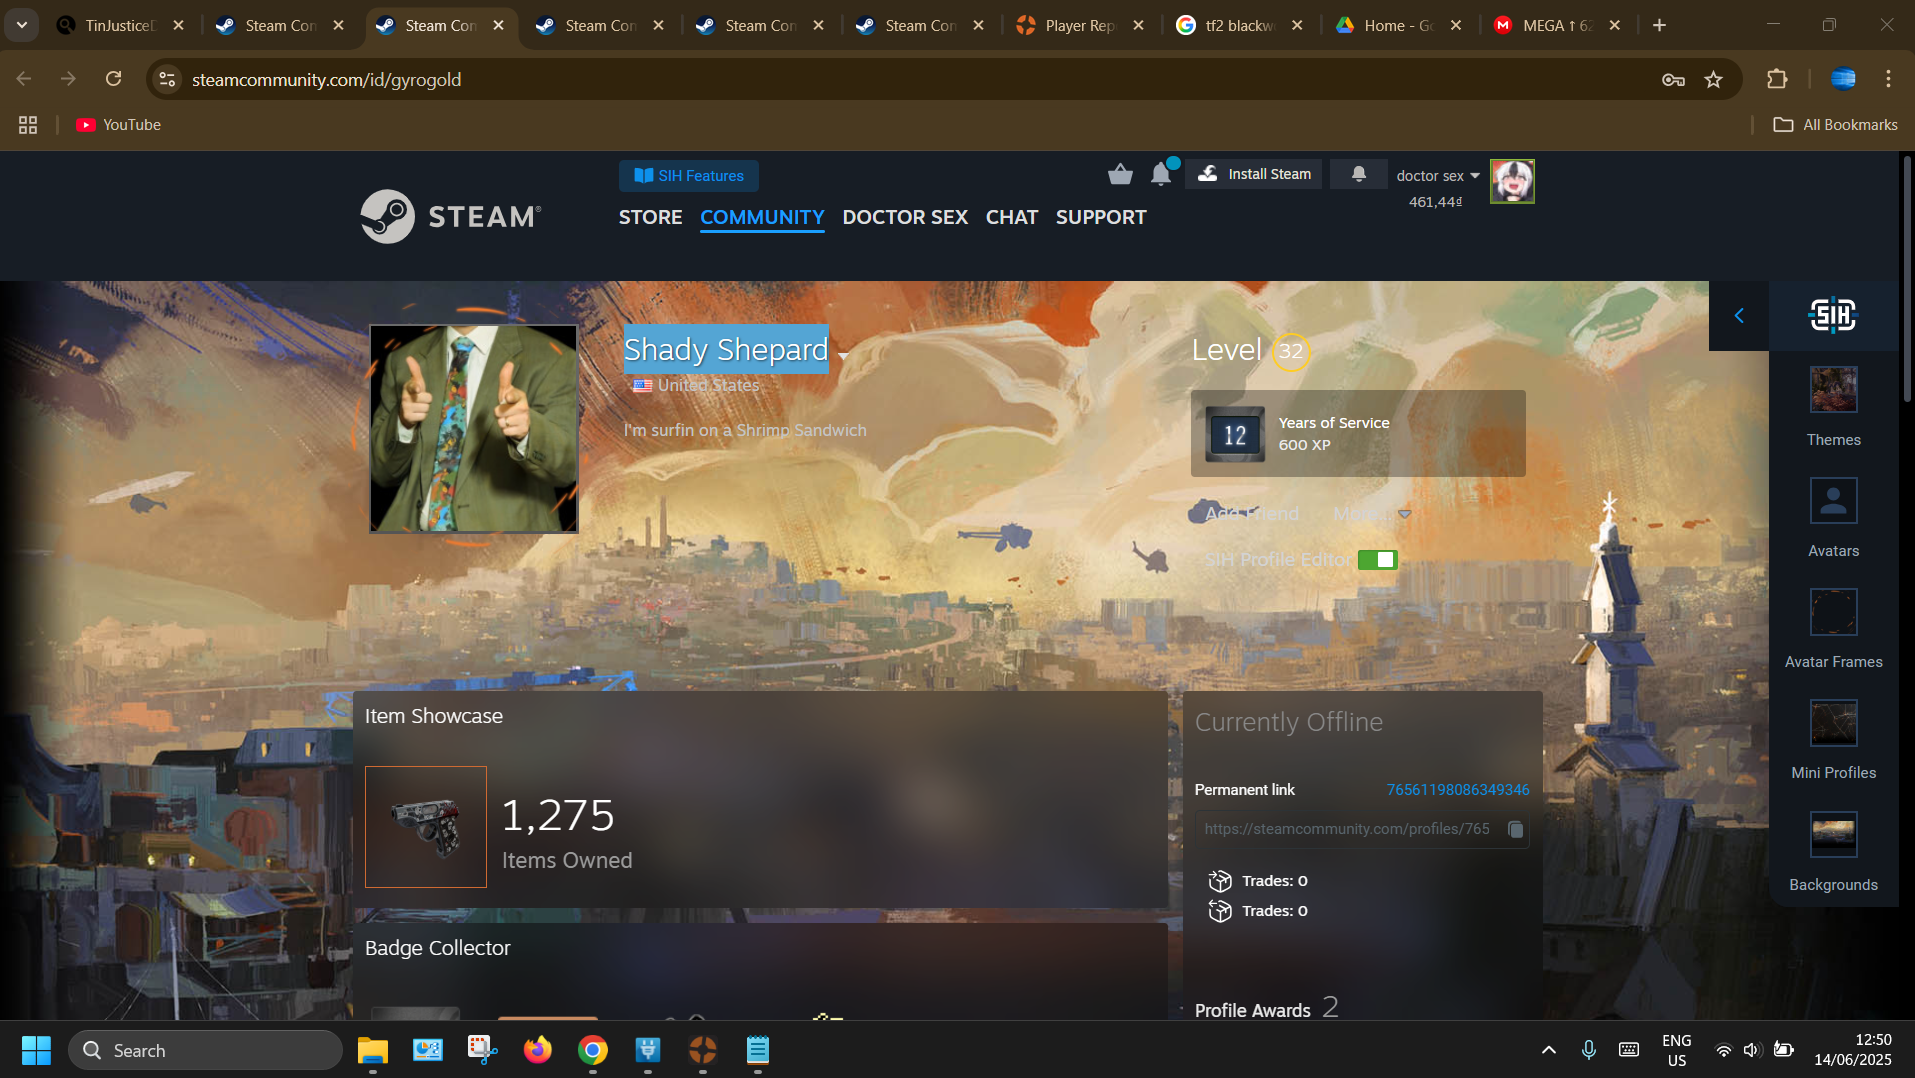The width and height of the screenshot is (1915, 1078).
Task: Open the shopping cart basket icon
Action: [1120, 174]
